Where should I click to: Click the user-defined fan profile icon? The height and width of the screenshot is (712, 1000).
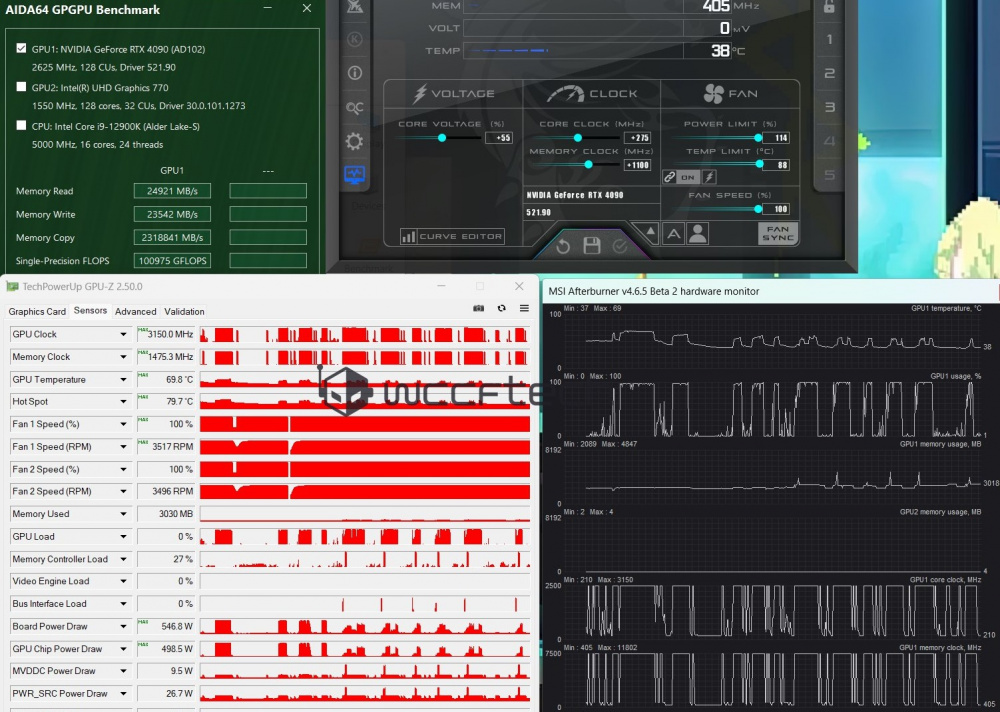[x=698, y=234]
